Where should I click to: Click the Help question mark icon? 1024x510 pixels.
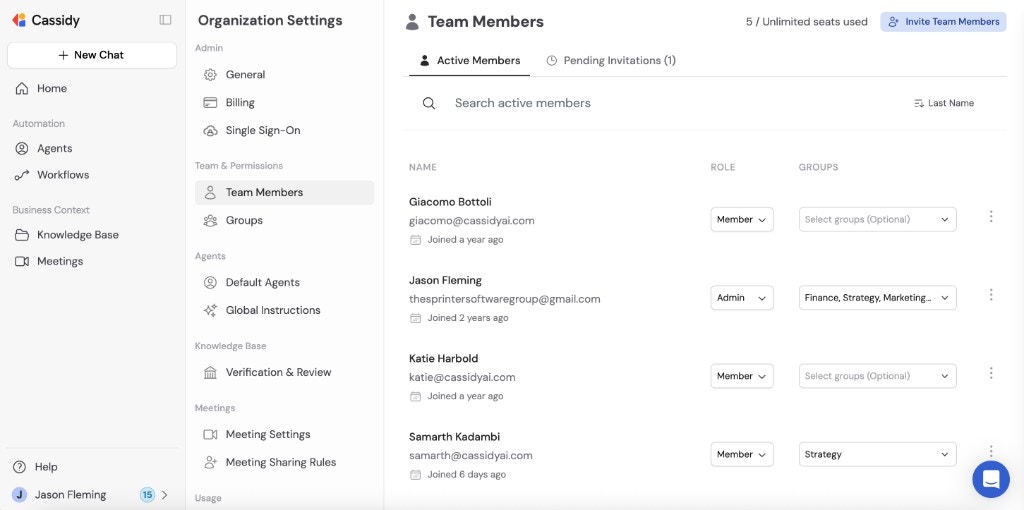point(20,467)
